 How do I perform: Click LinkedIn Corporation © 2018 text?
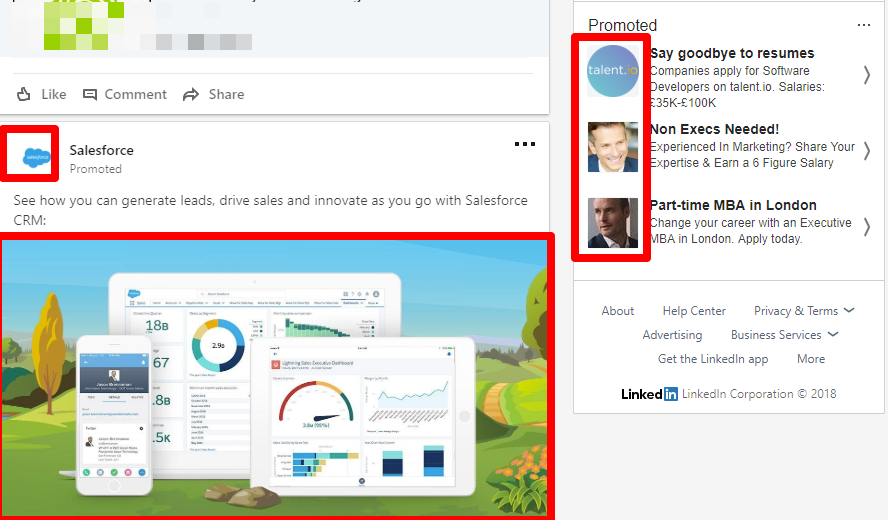click(x=759, y=394)
